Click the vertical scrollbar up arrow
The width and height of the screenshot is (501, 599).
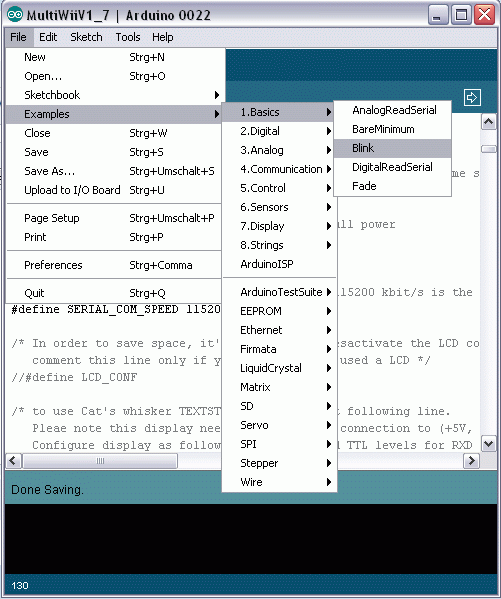pos(488,122)
